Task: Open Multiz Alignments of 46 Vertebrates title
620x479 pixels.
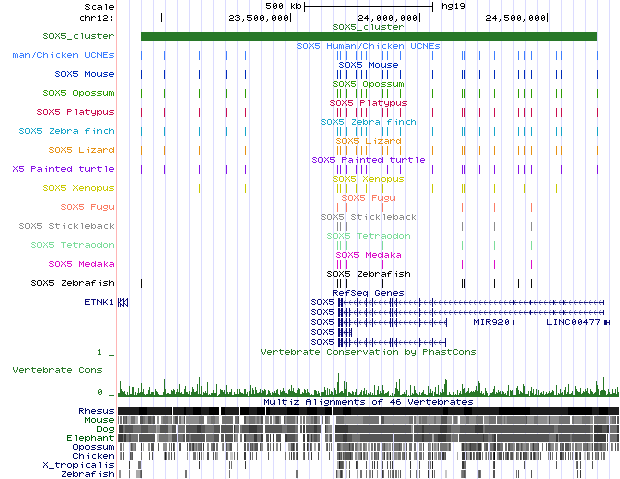Action: (x=368, y=401)
